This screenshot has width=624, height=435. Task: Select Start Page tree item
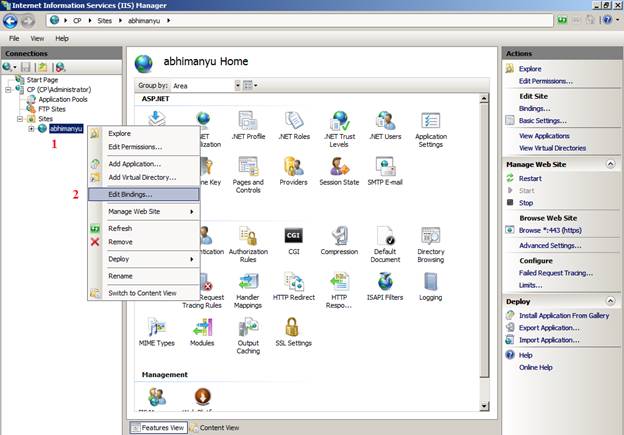pos(42,80)
